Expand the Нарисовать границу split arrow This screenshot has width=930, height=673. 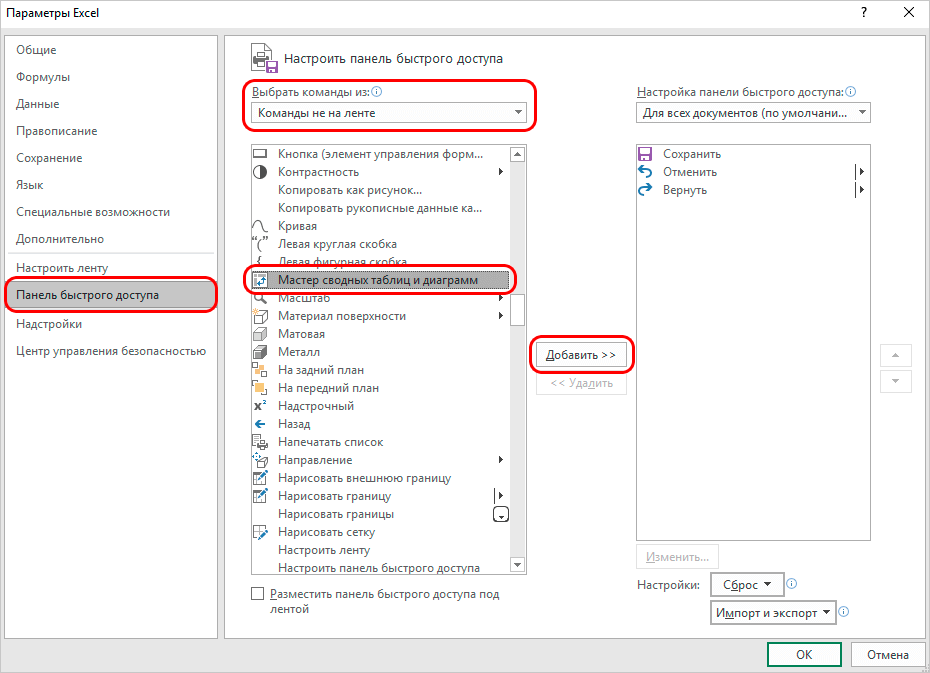[x=500, y=496]
